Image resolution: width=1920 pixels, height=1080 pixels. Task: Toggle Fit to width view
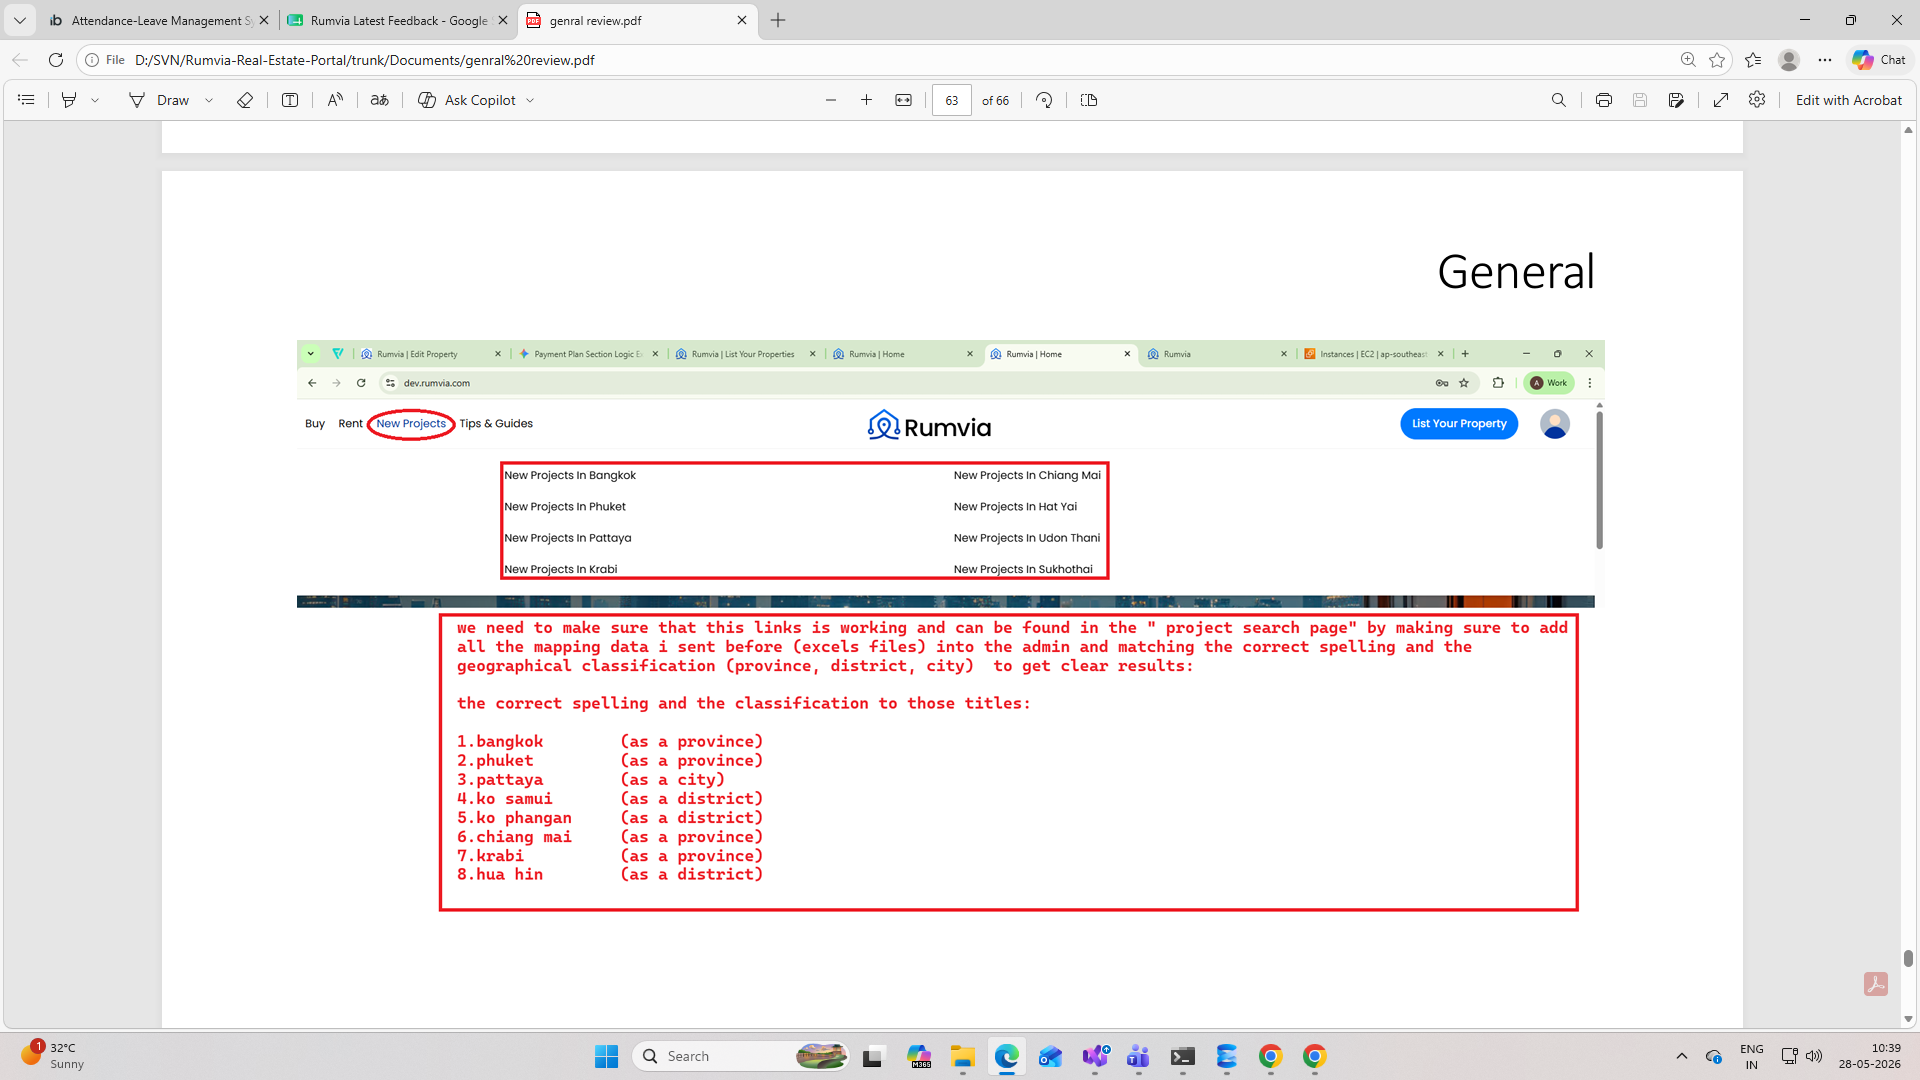click(904, 100)
